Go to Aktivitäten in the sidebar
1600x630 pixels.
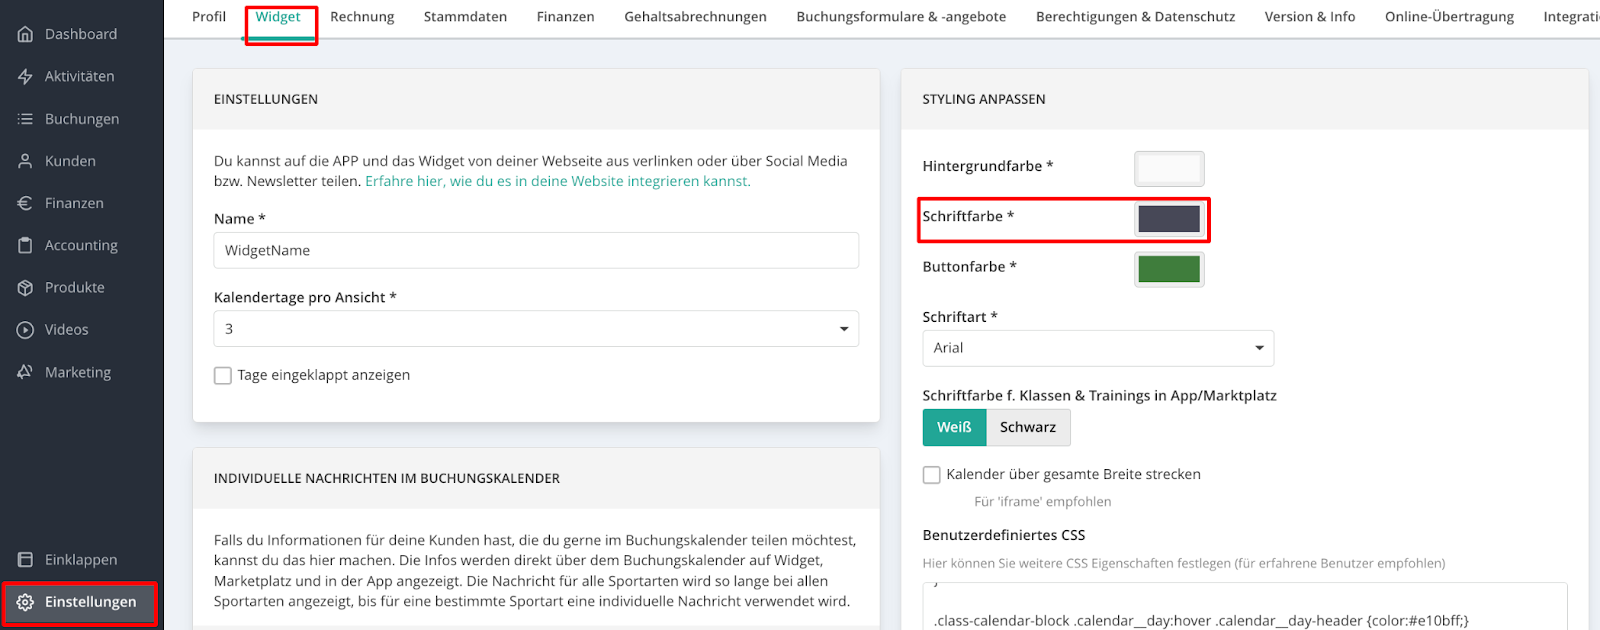(x=80, y=76)
